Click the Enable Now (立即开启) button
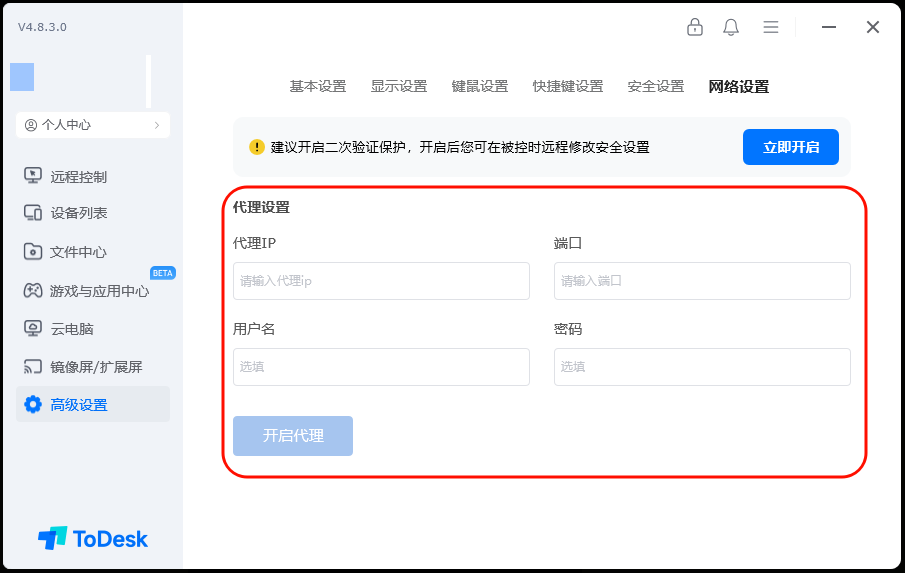The image size is (905, 573). click(x=790, y=147)
